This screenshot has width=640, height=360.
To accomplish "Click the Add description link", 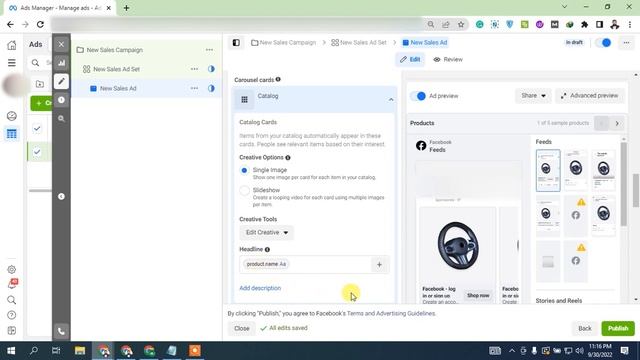I will 260,288.
